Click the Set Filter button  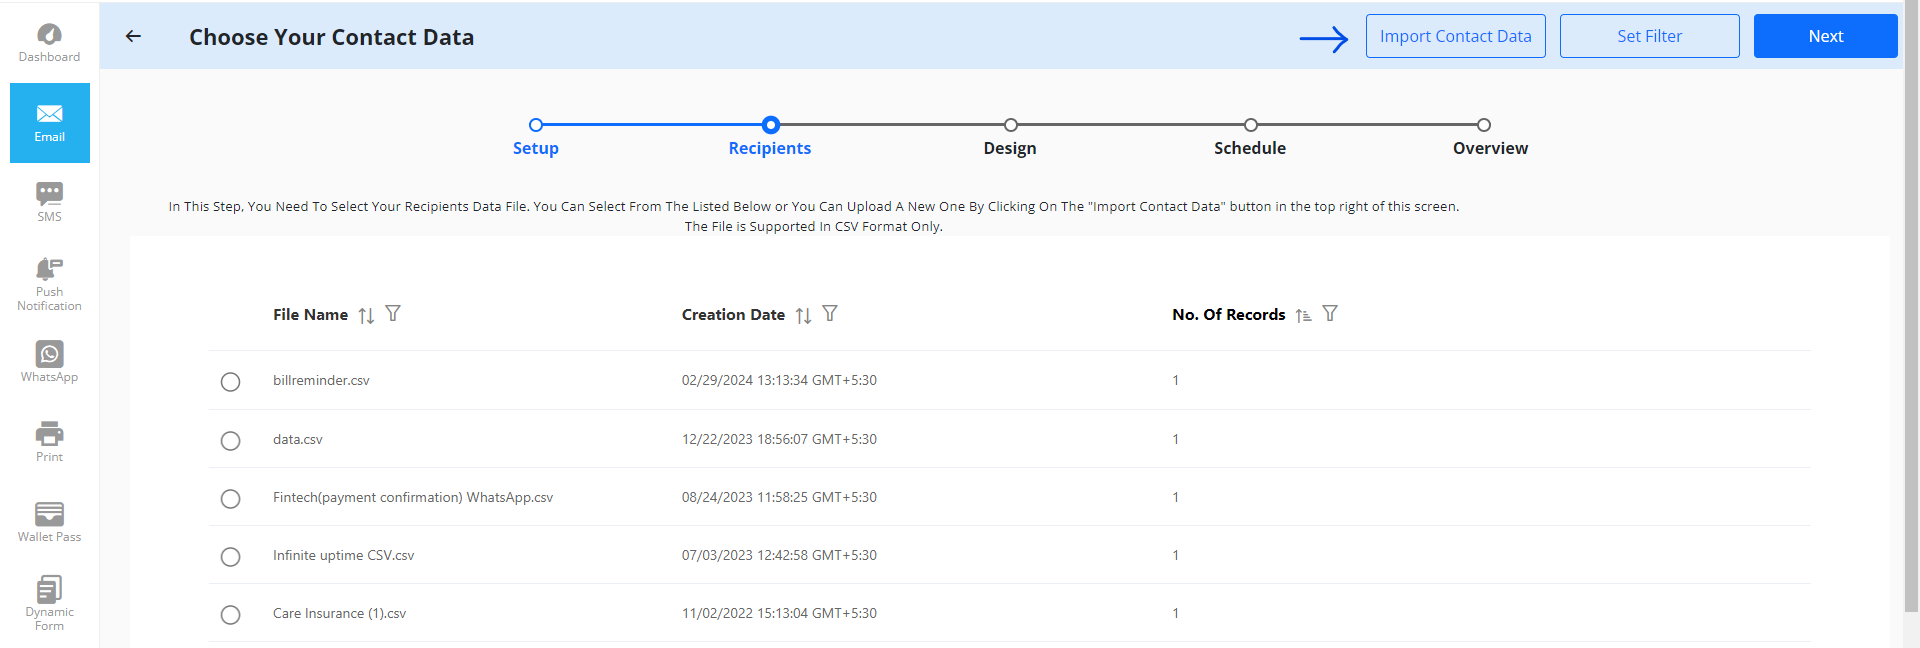click(1649, 36)
